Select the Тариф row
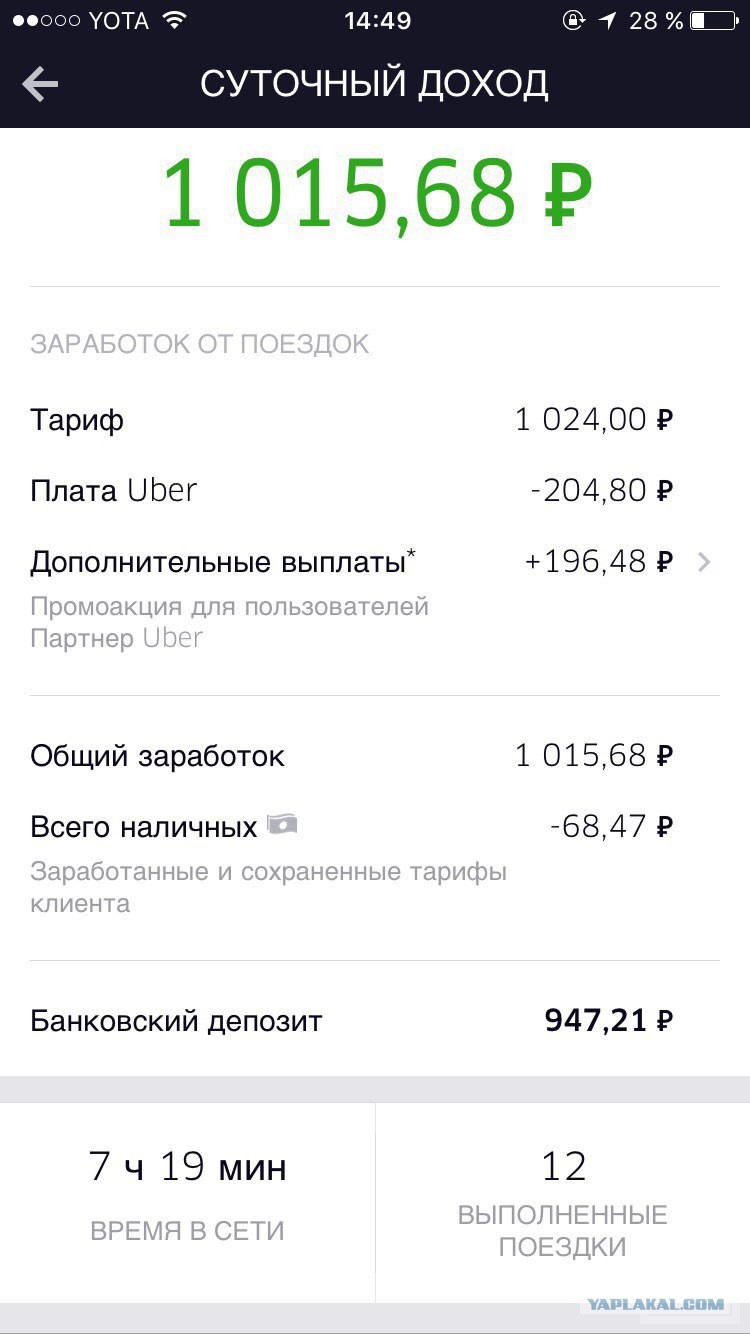This screenshot has width=750, height=1334. (x=375, y=420)
